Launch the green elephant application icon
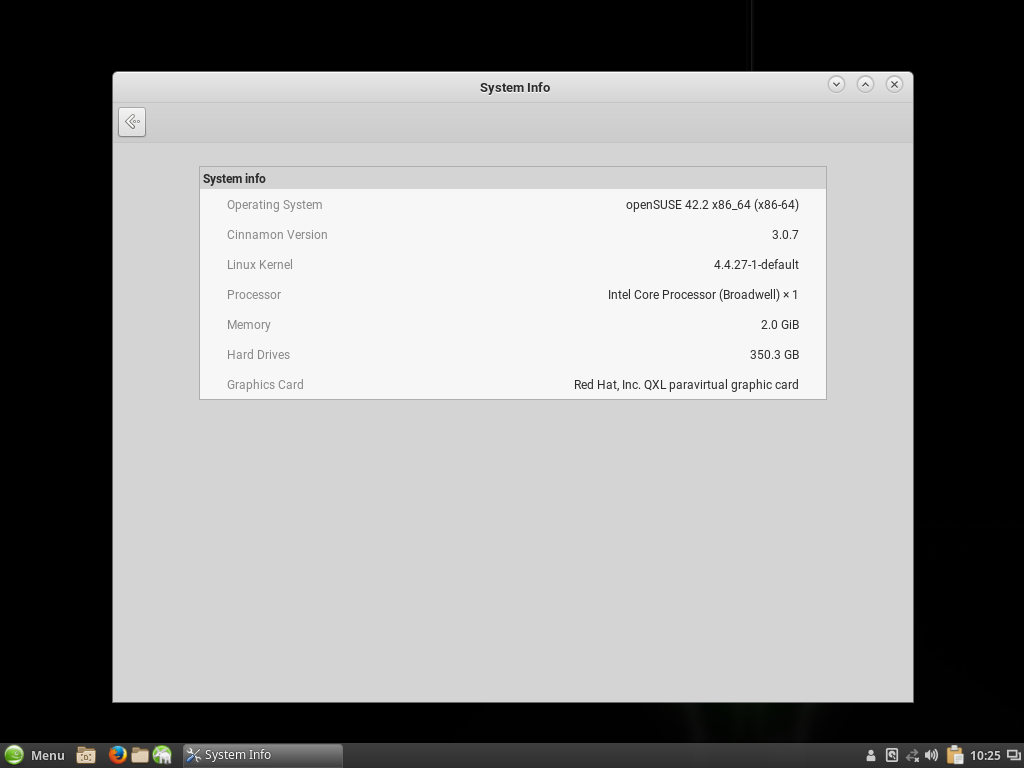This screenshot has width=1024, height=768. pos(162,755)
